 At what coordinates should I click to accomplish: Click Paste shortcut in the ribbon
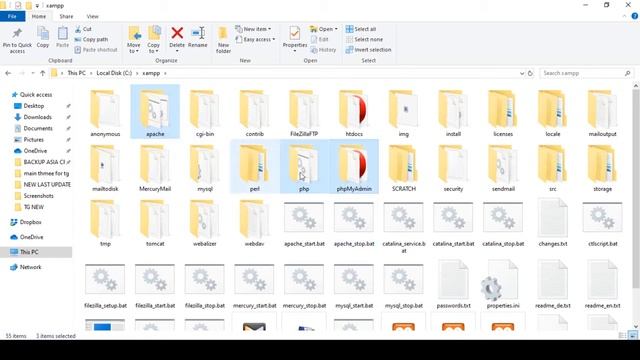pyautogui.click(x=96, y=50)
